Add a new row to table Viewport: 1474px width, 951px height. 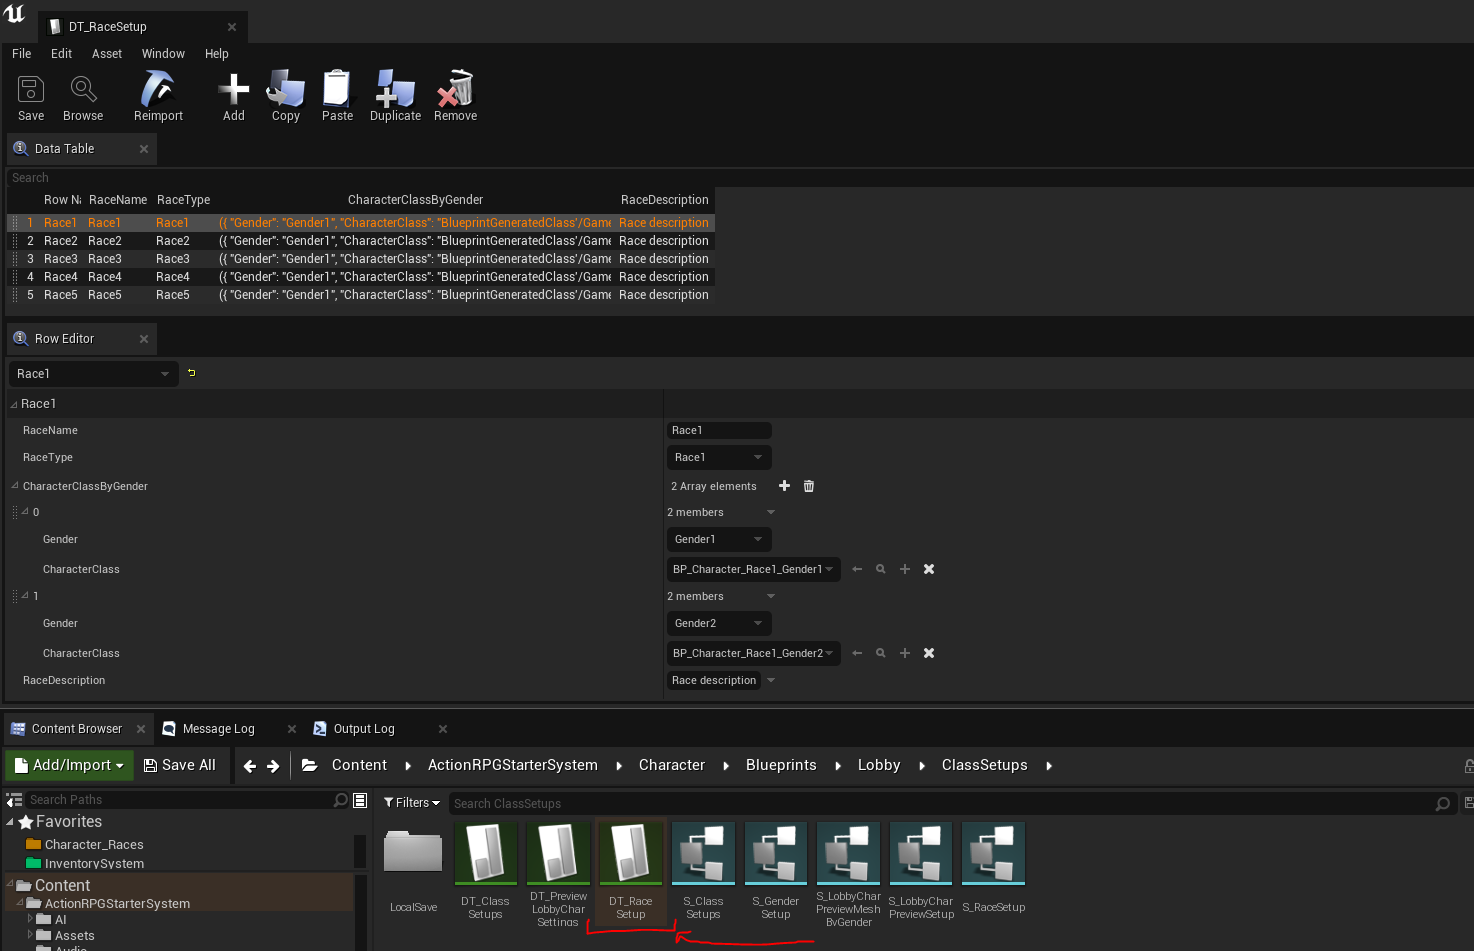tap(233, 97)
